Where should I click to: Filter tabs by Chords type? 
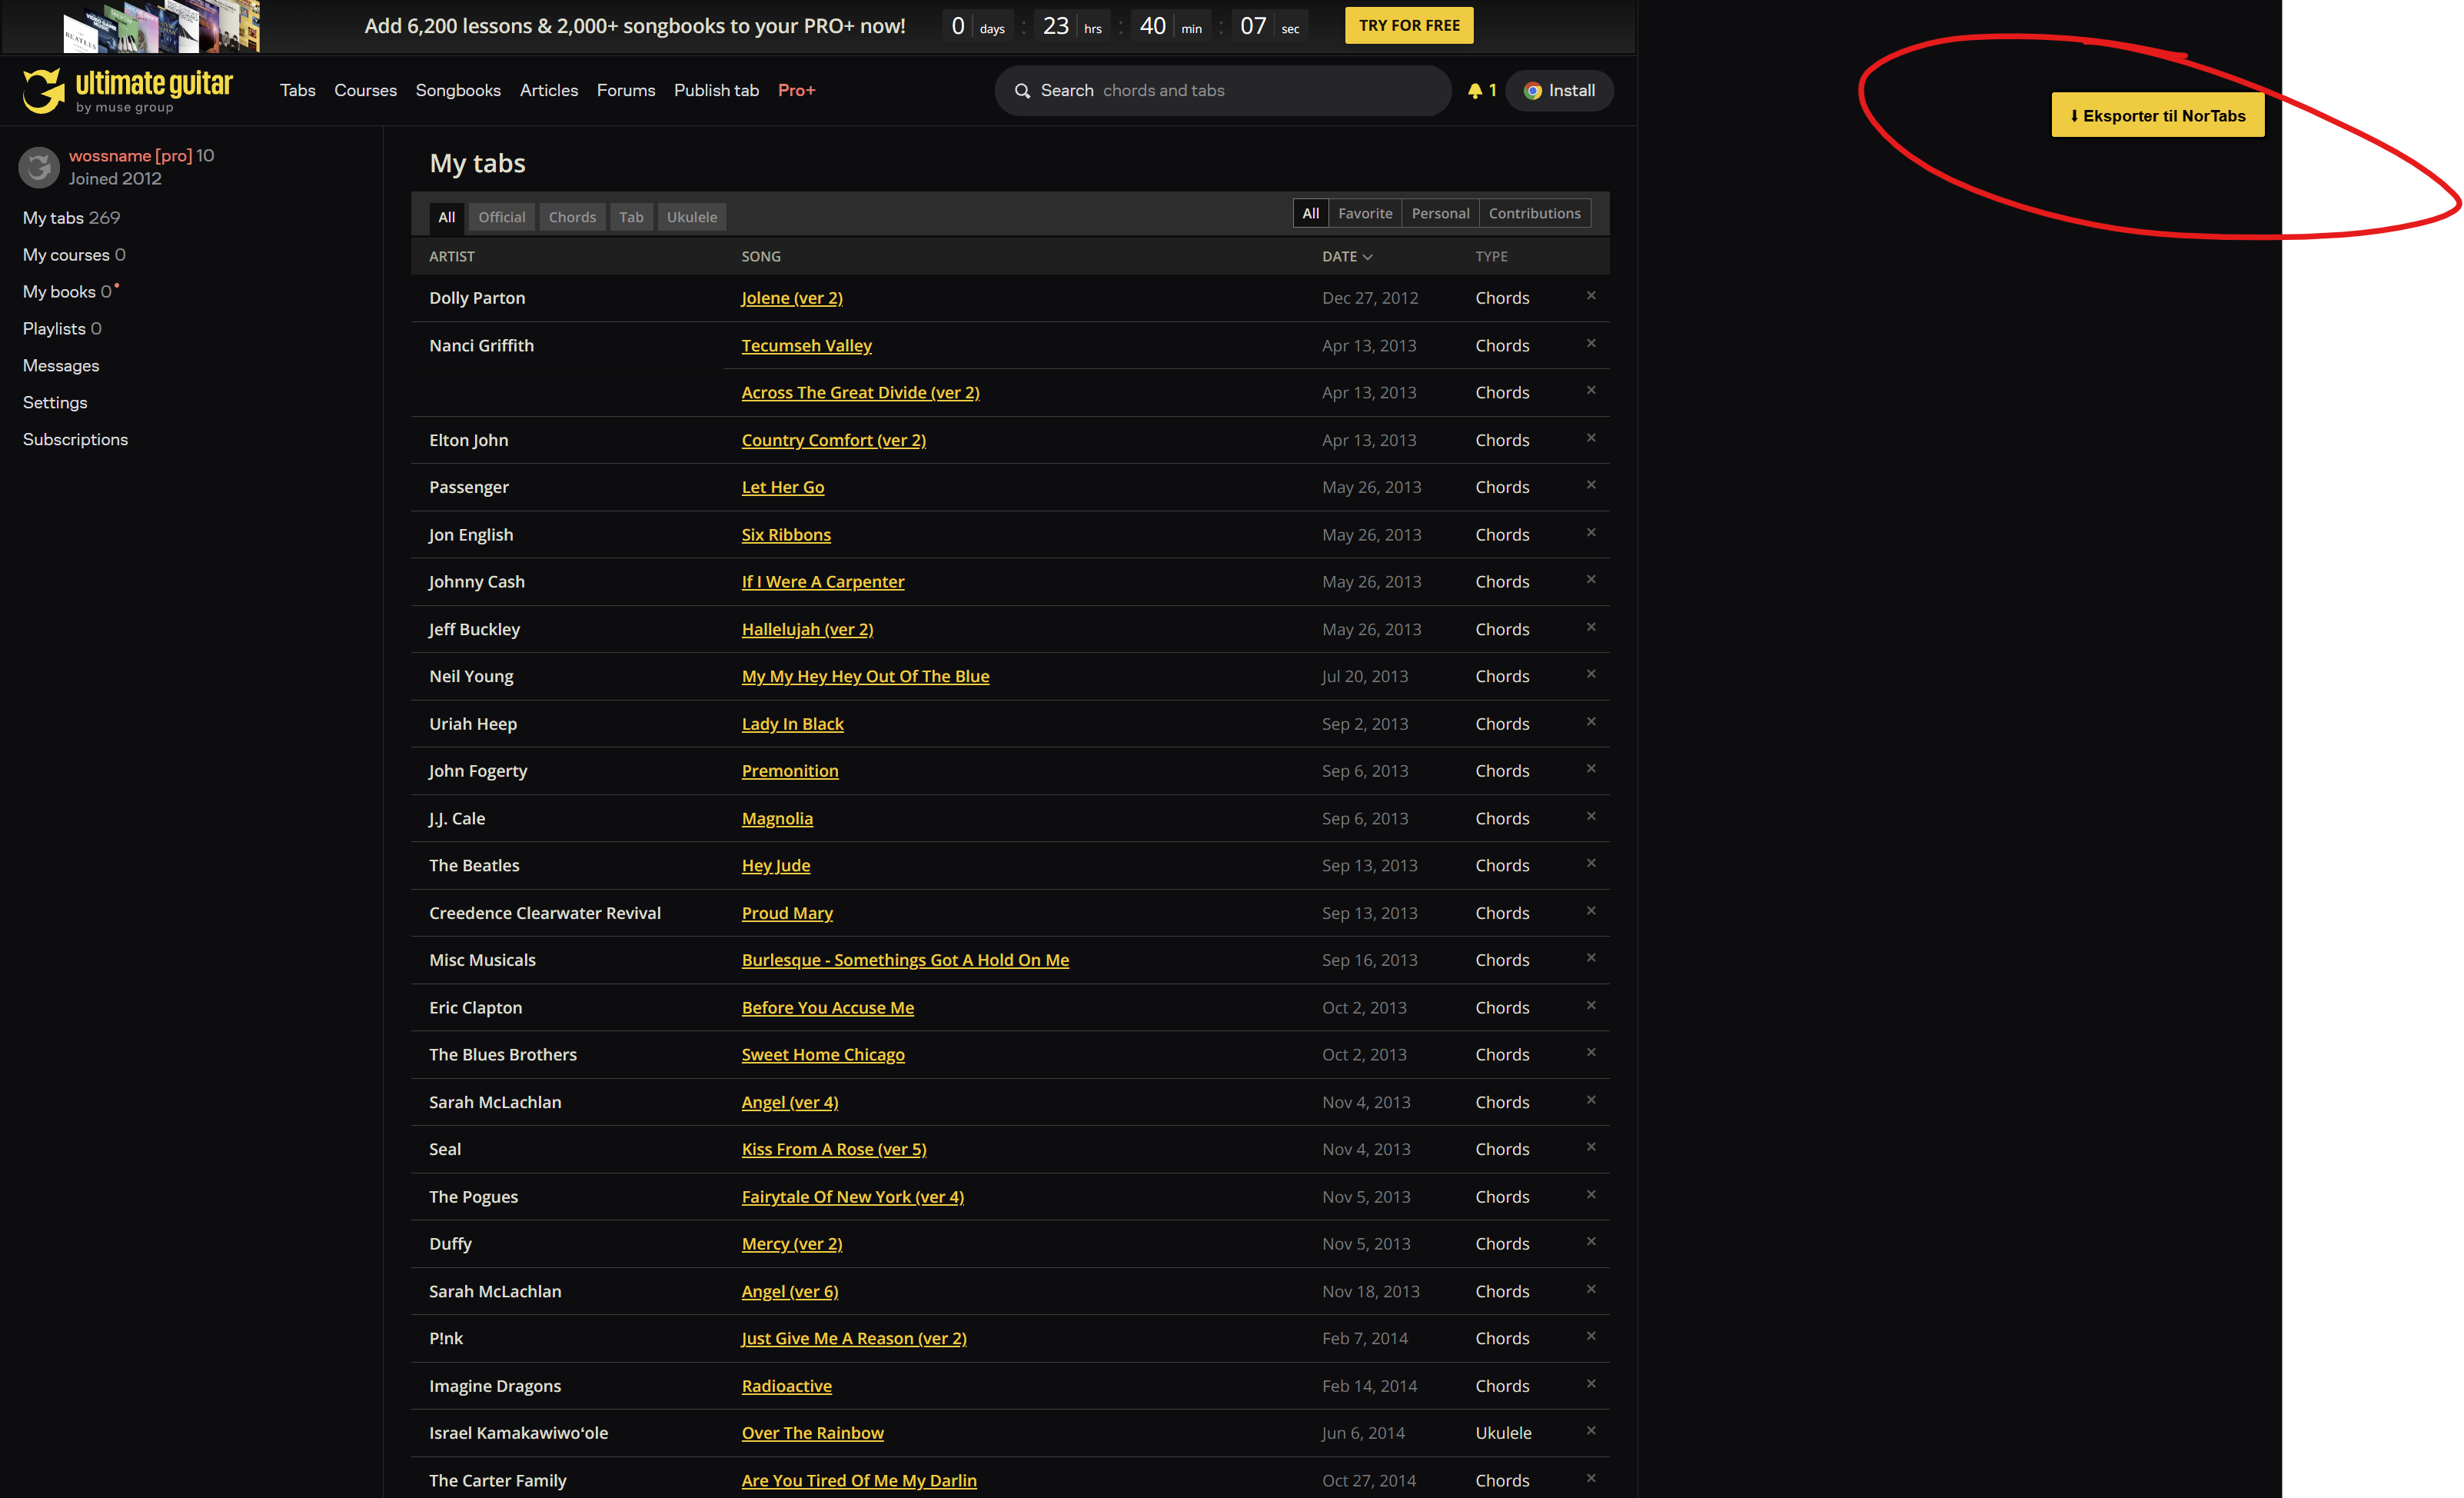(572, 217)
